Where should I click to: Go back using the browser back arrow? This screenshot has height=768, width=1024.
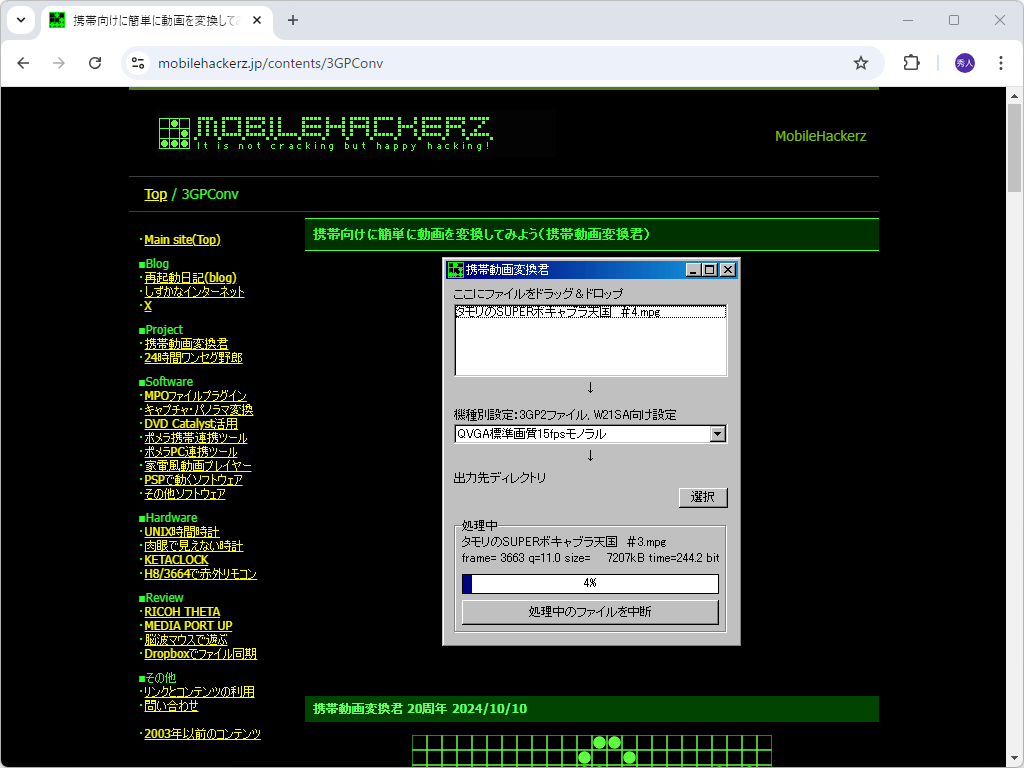pos(23,62)
